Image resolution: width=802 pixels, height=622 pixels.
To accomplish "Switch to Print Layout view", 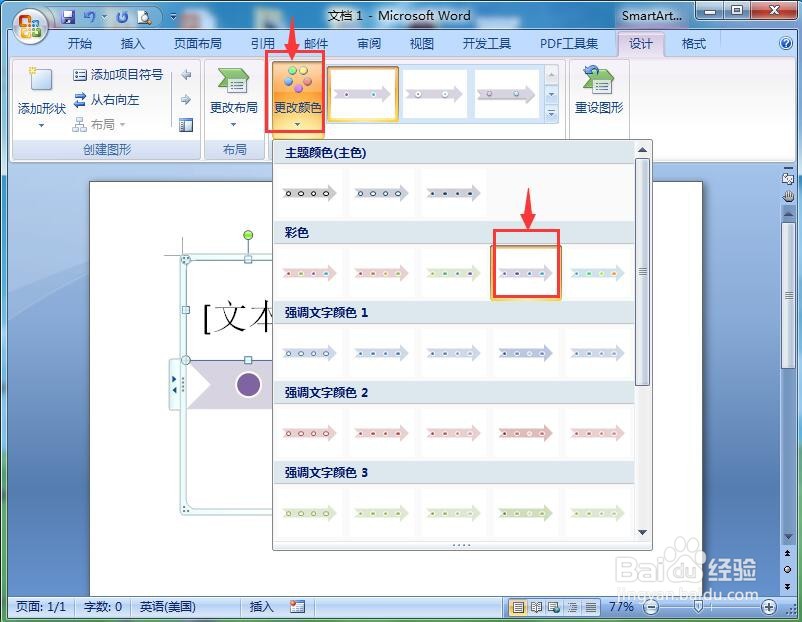I will click(518, 607).
